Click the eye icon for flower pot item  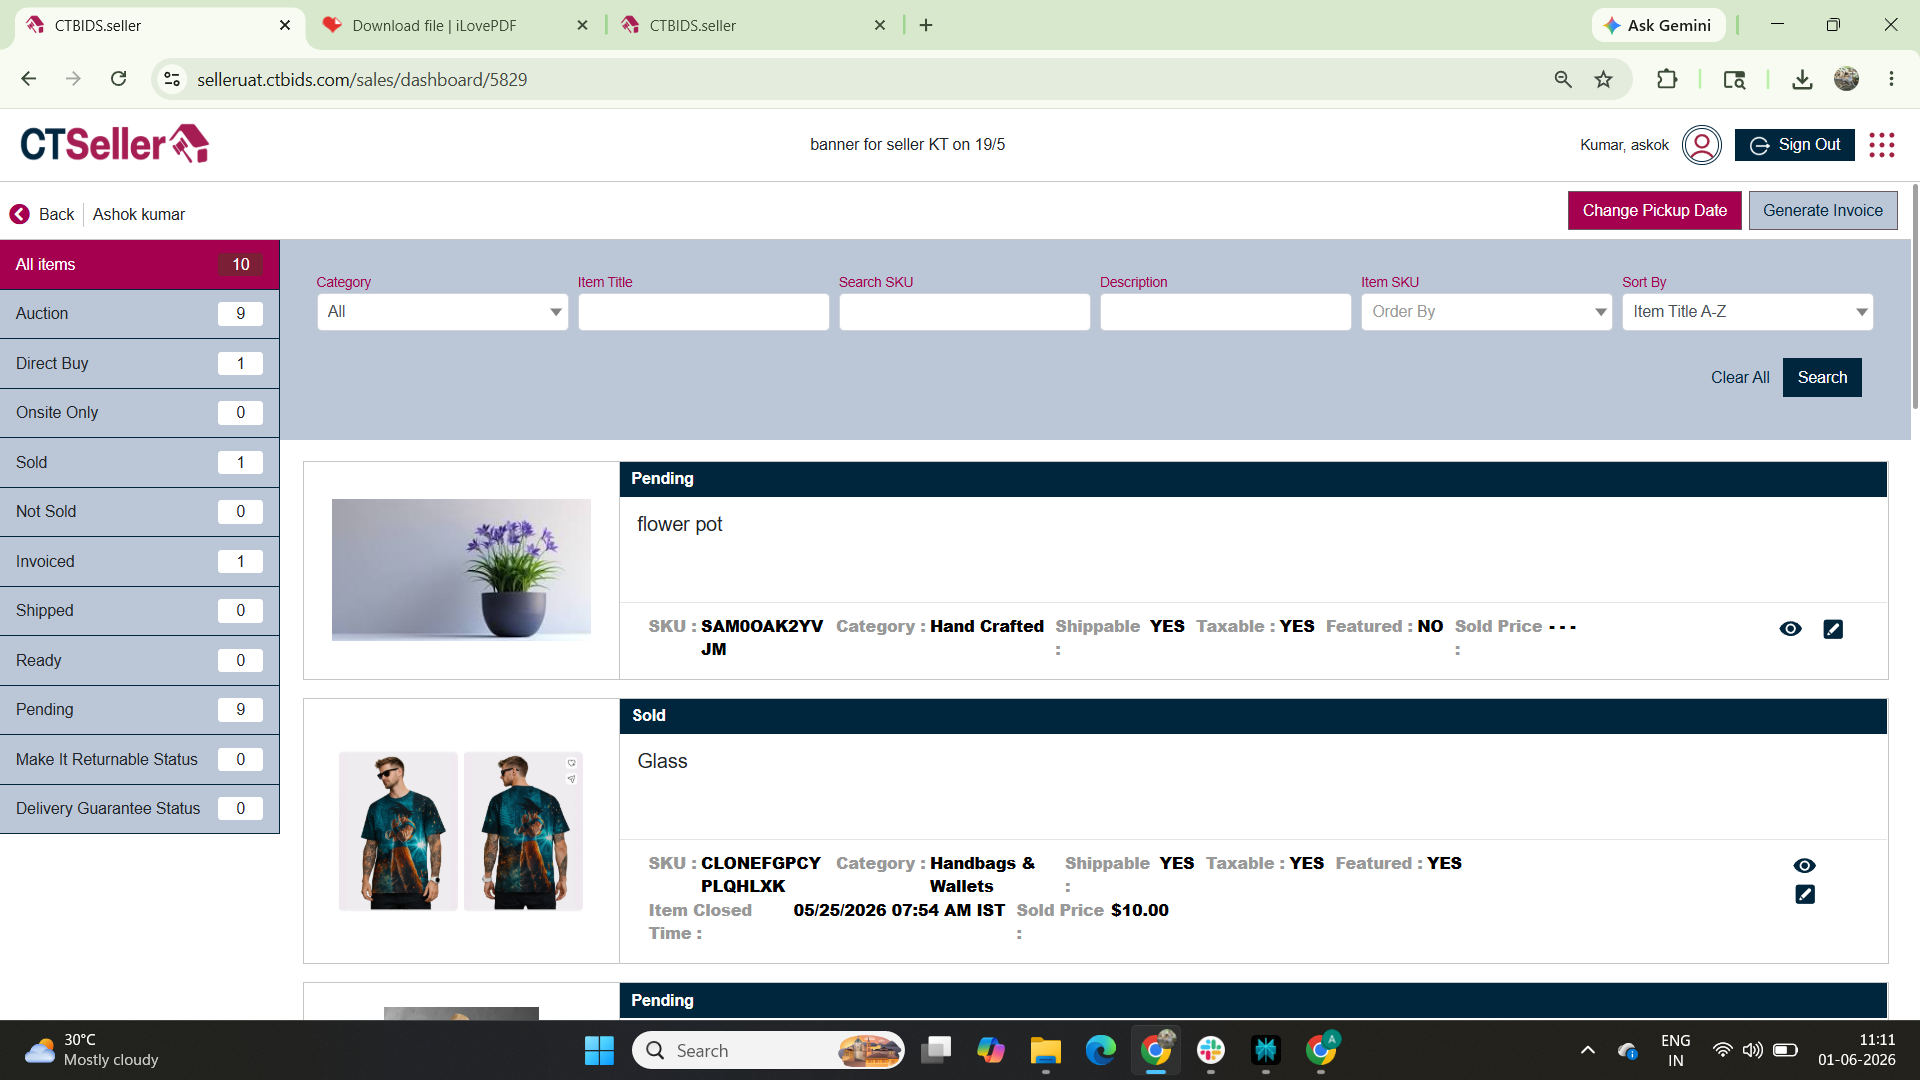click(x=1790, y=629)
